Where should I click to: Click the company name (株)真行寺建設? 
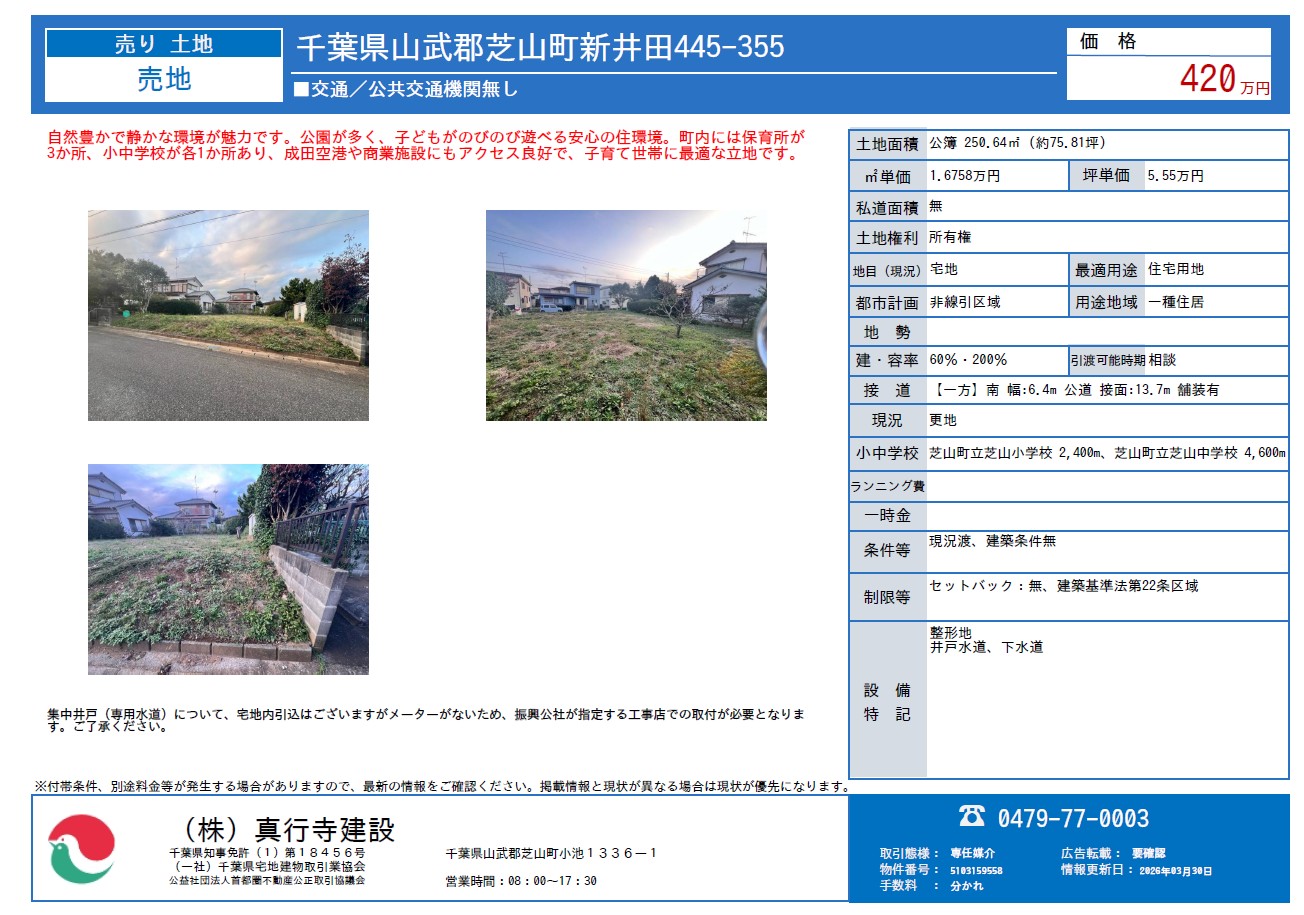(x=286, y=829)
